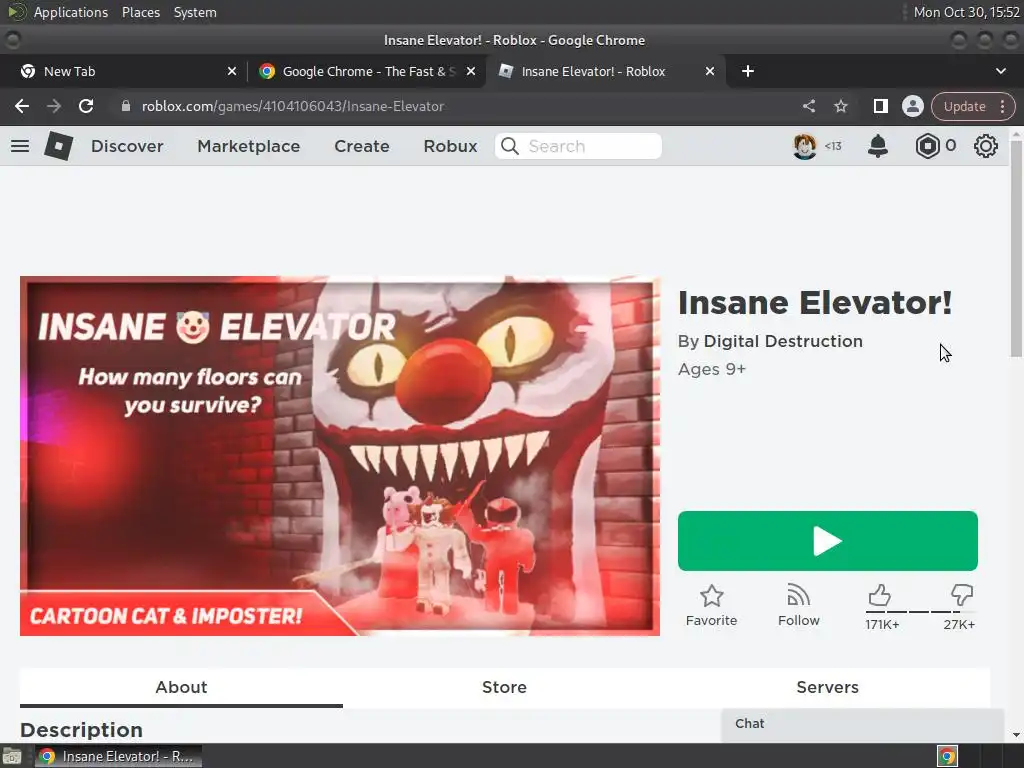Screen dimensions: 1024x768
Task: Follow the Insane Elevator game
Action: 798,606
